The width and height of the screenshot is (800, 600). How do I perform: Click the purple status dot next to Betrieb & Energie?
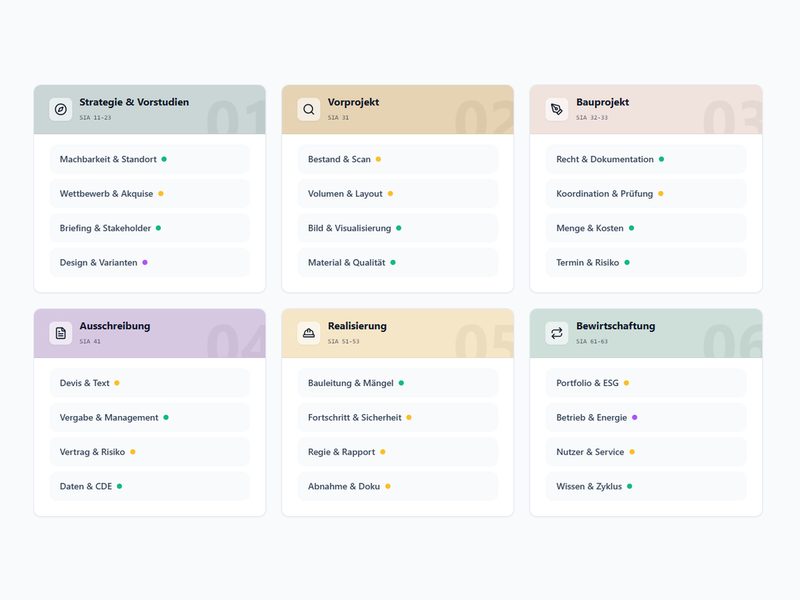pyautogui.click(x=635, y=417)
